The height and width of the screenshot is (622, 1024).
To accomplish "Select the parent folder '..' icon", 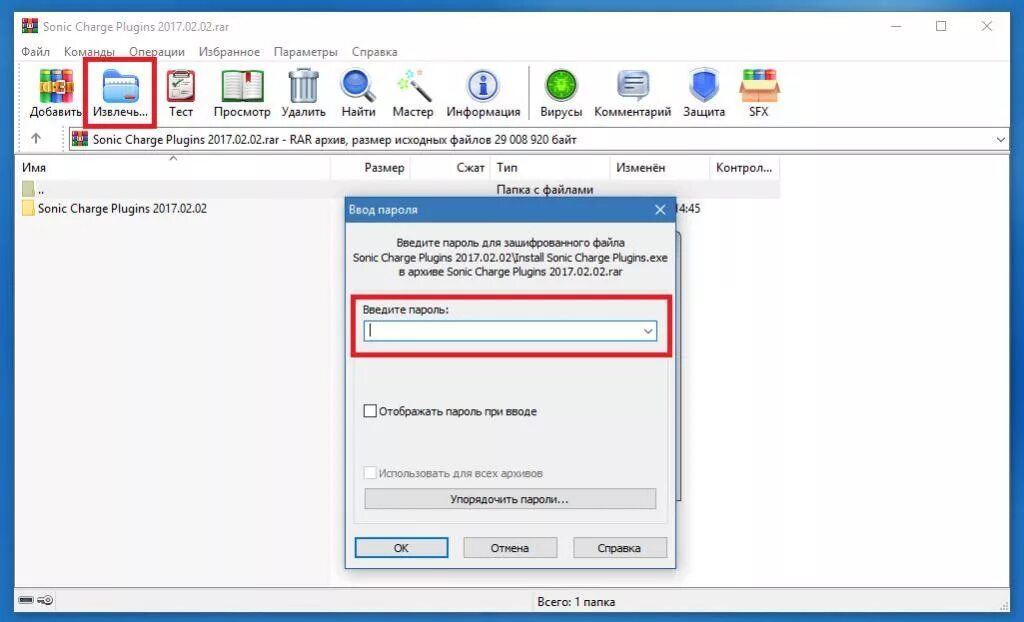I will (28, 189).
